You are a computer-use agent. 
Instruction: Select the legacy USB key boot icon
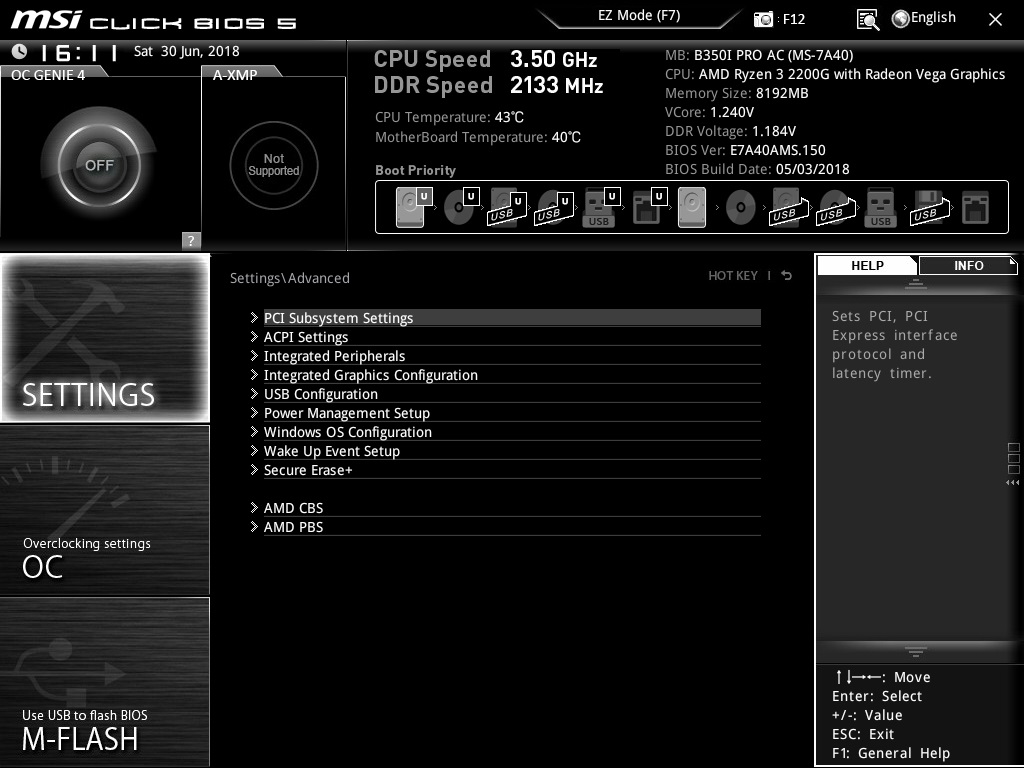pos(880,207)
